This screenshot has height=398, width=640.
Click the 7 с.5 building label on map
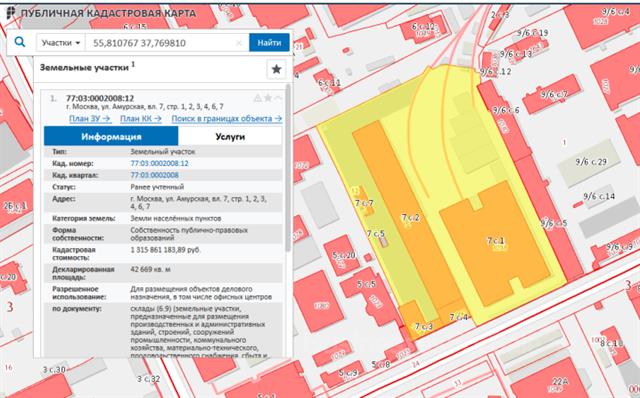[x=375, y=234]
